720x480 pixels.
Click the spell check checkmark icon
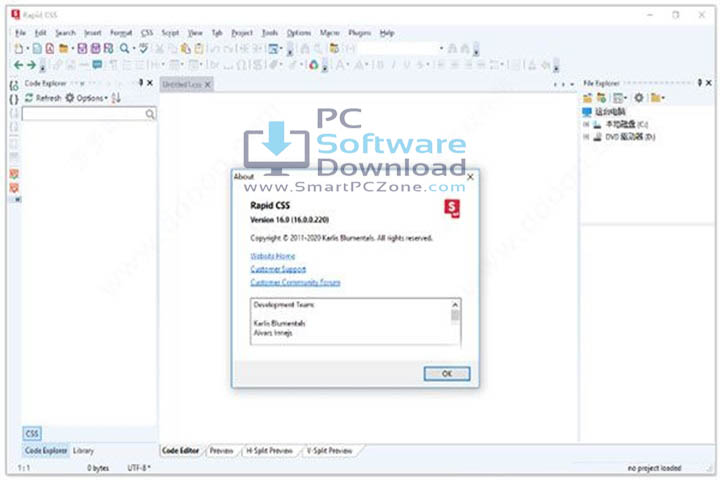(144, 48)
